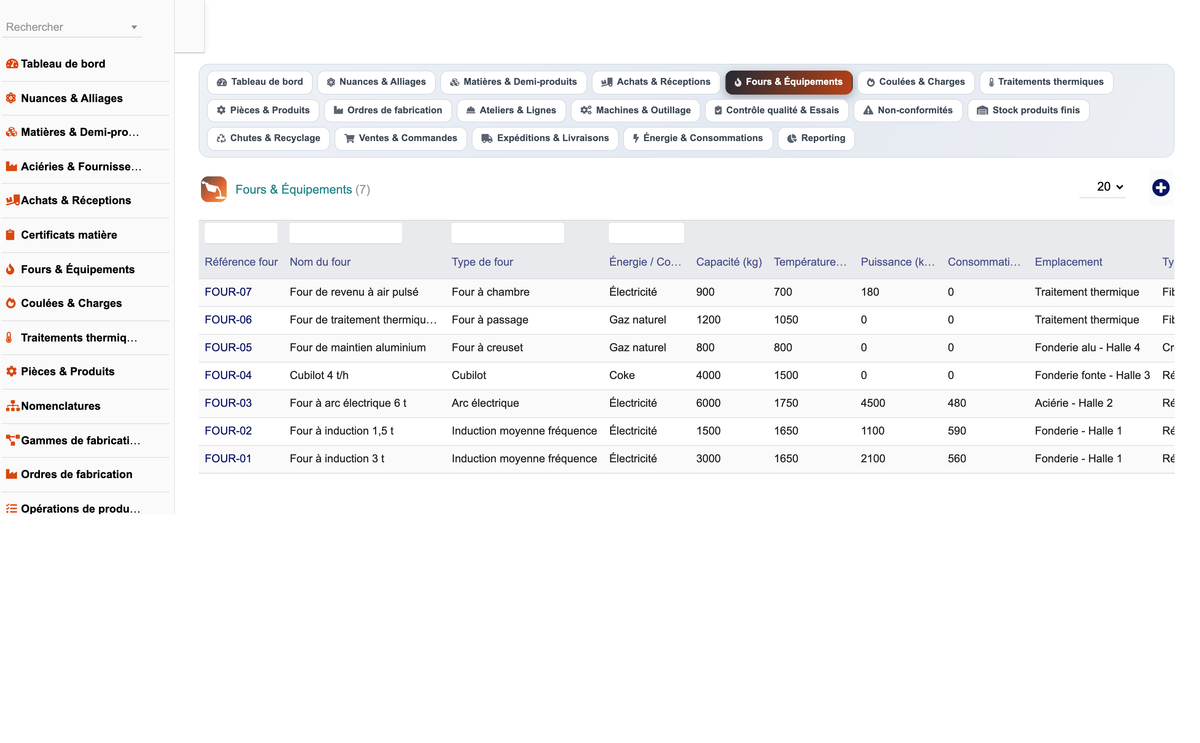The image size is (1200, 743).
Task: Select the Machines & Outillage tab
Action: pos(635,110)
